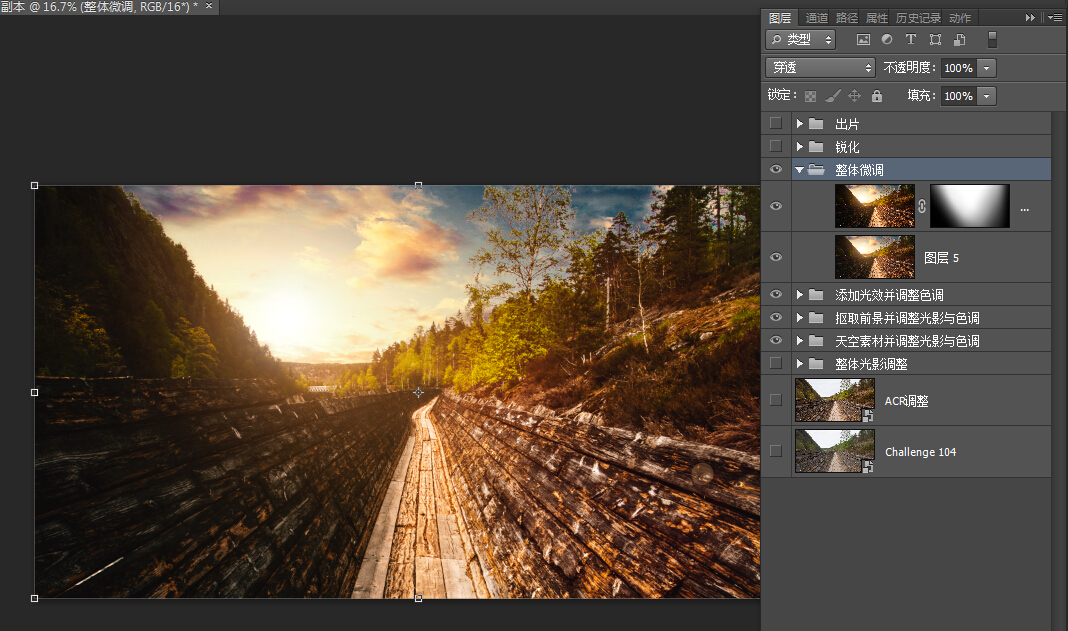Hide the 添加光效并调整色调 group
Image resolution: width=1068 pixels, height=631 pixels.
click(x=776, y=294)
